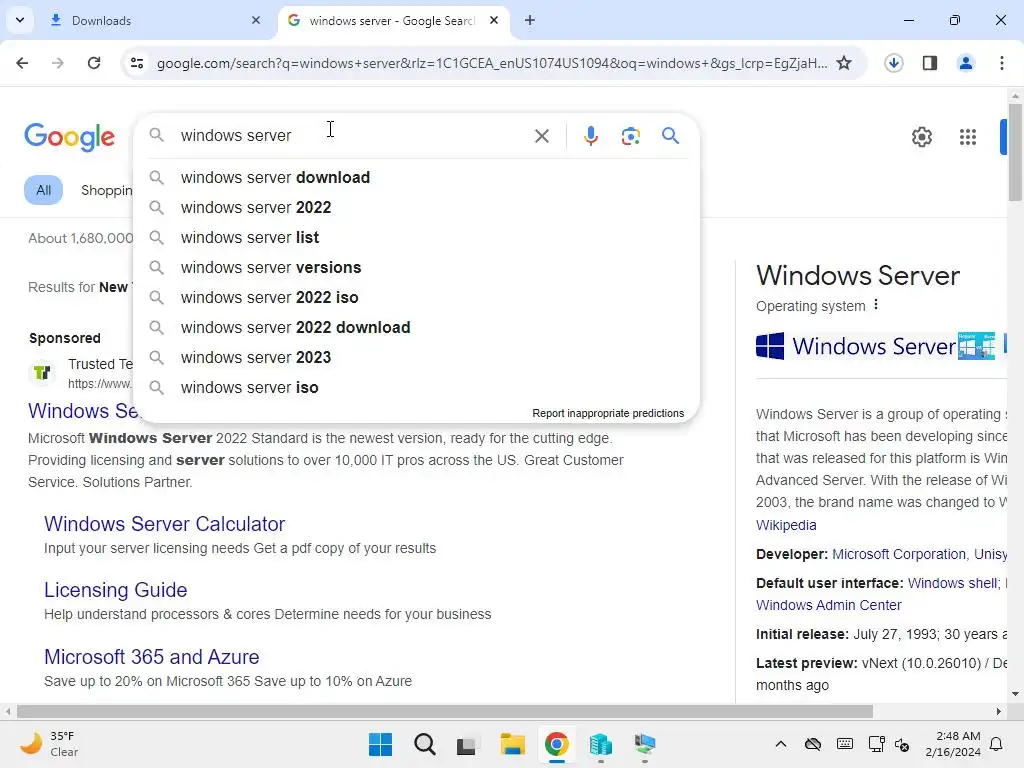Open Task View on the taskbar

(x=468, y=744)
